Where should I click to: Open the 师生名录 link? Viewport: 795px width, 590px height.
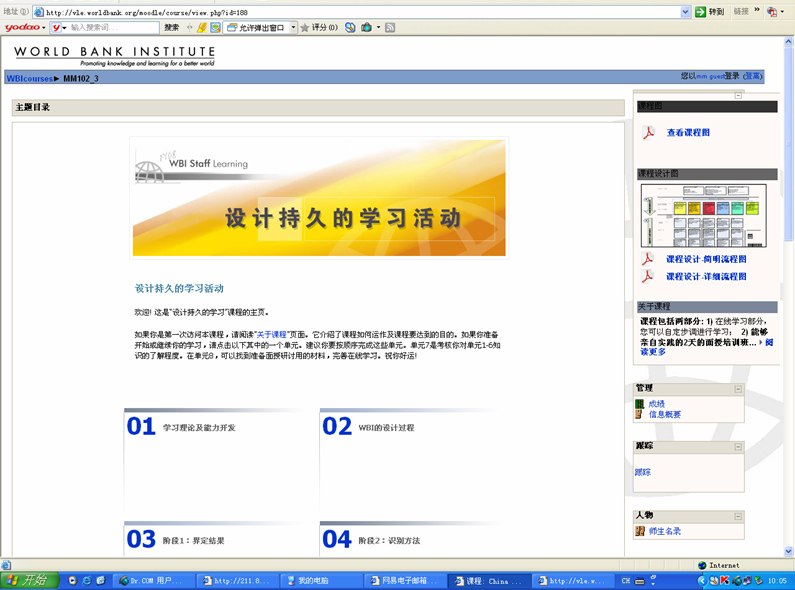665,531
